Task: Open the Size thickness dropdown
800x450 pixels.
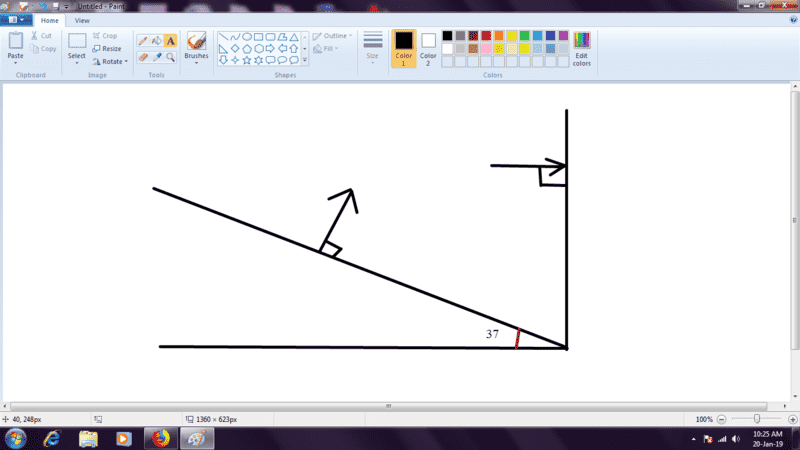Action: [x=372, y=48]
